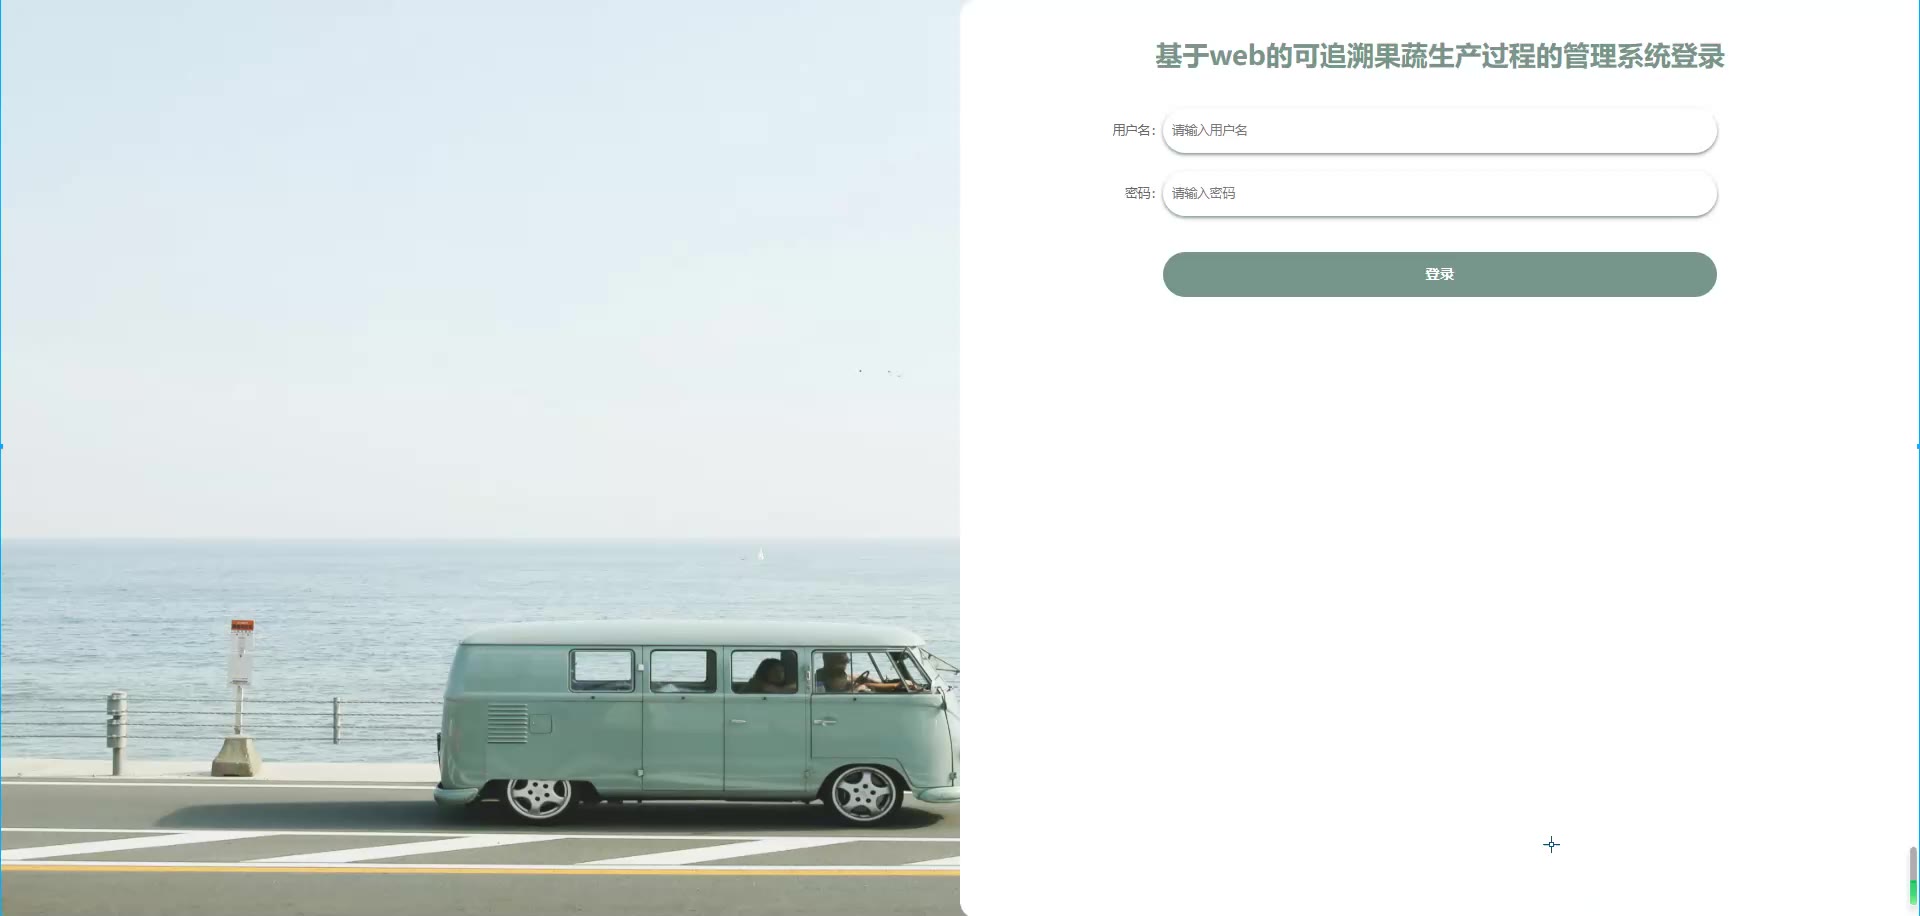1920x916 pixels.
Task: Click the green 登录 button
Action: [1439, 274]
